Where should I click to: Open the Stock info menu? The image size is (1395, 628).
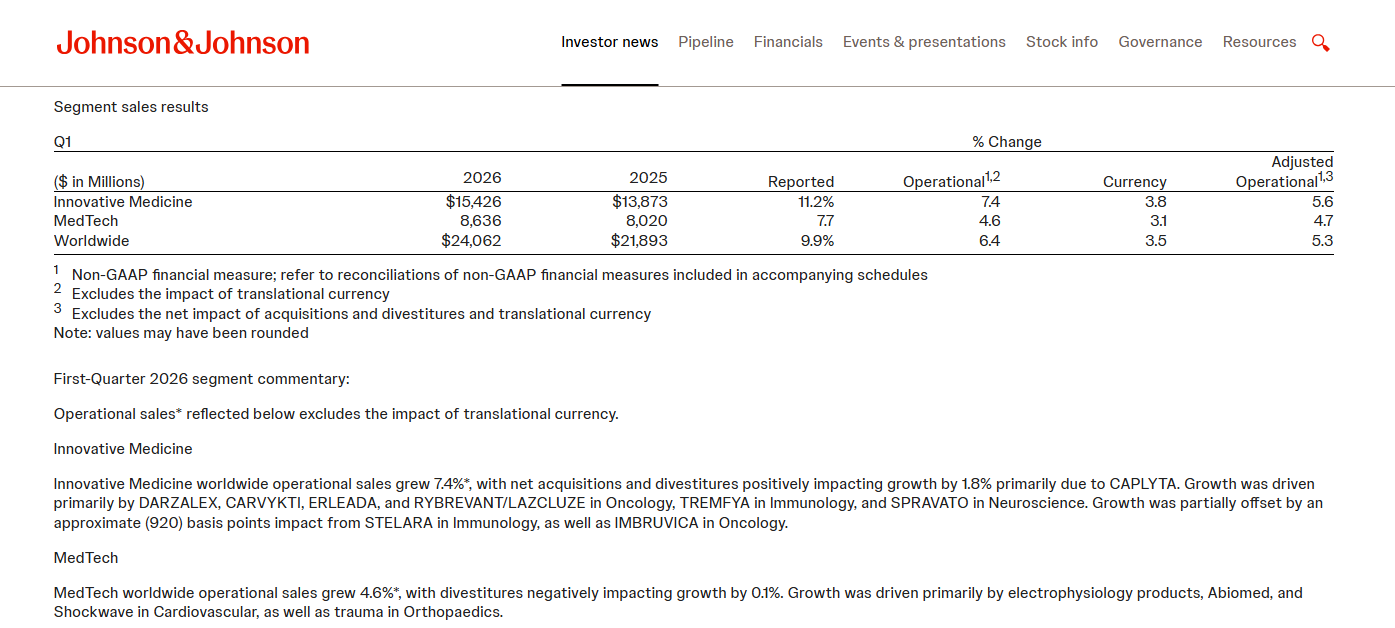coord(1062,42)
